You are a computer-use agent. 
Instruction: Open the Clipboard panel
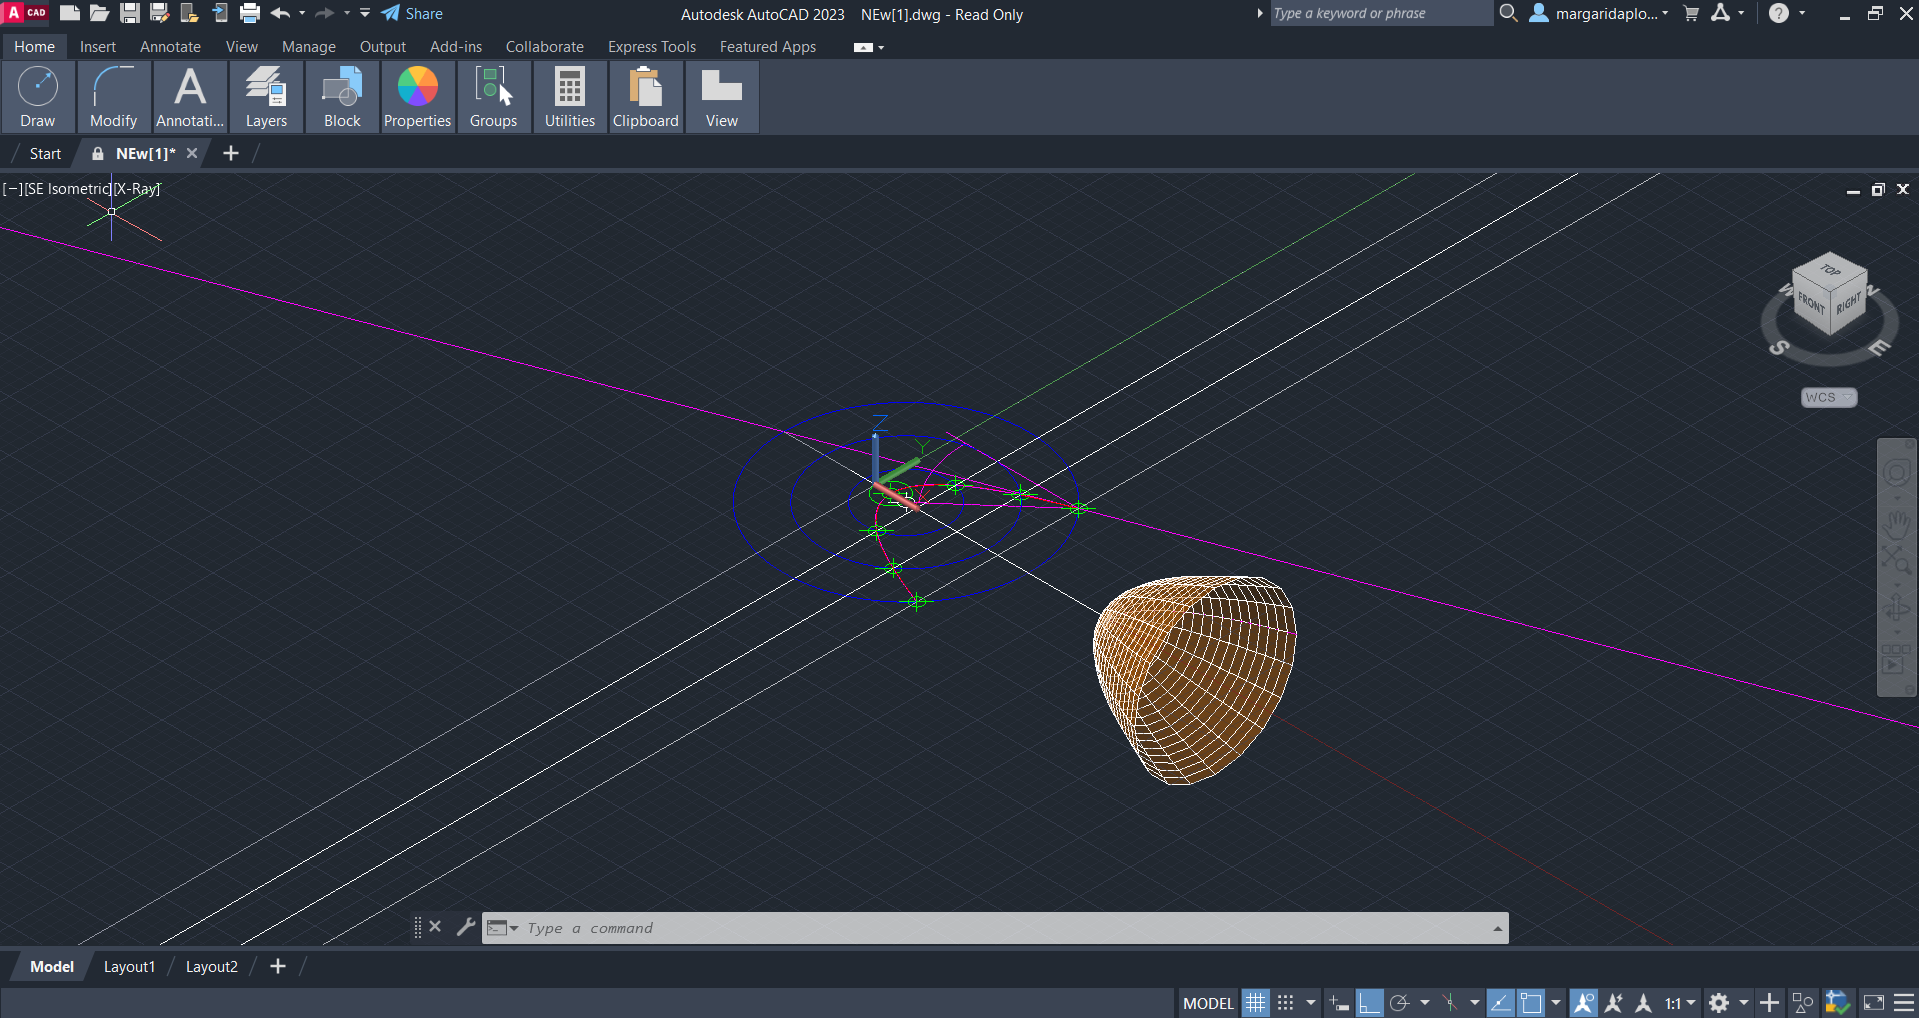coord(645,97)
